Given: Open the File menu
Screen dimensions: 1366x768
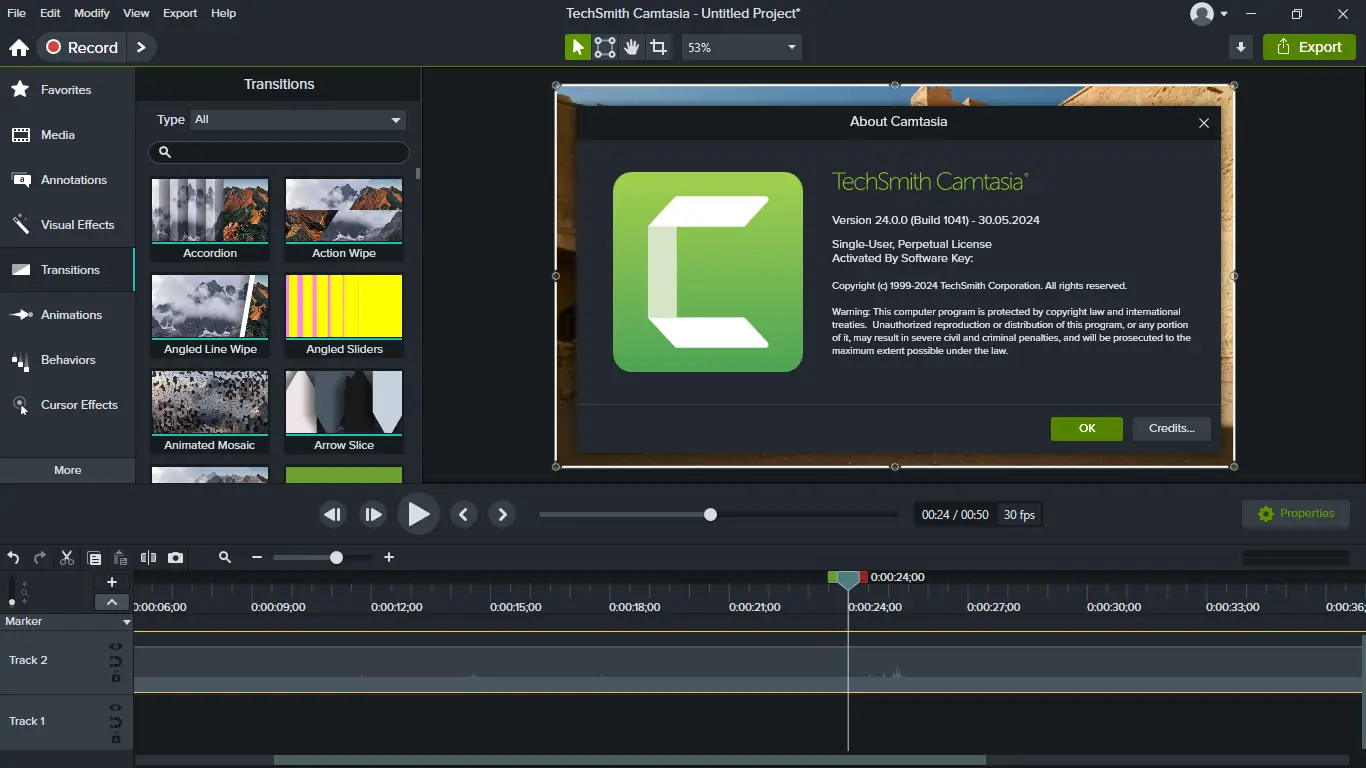Looking at the screenshot, I should click(x=15, y=13).
